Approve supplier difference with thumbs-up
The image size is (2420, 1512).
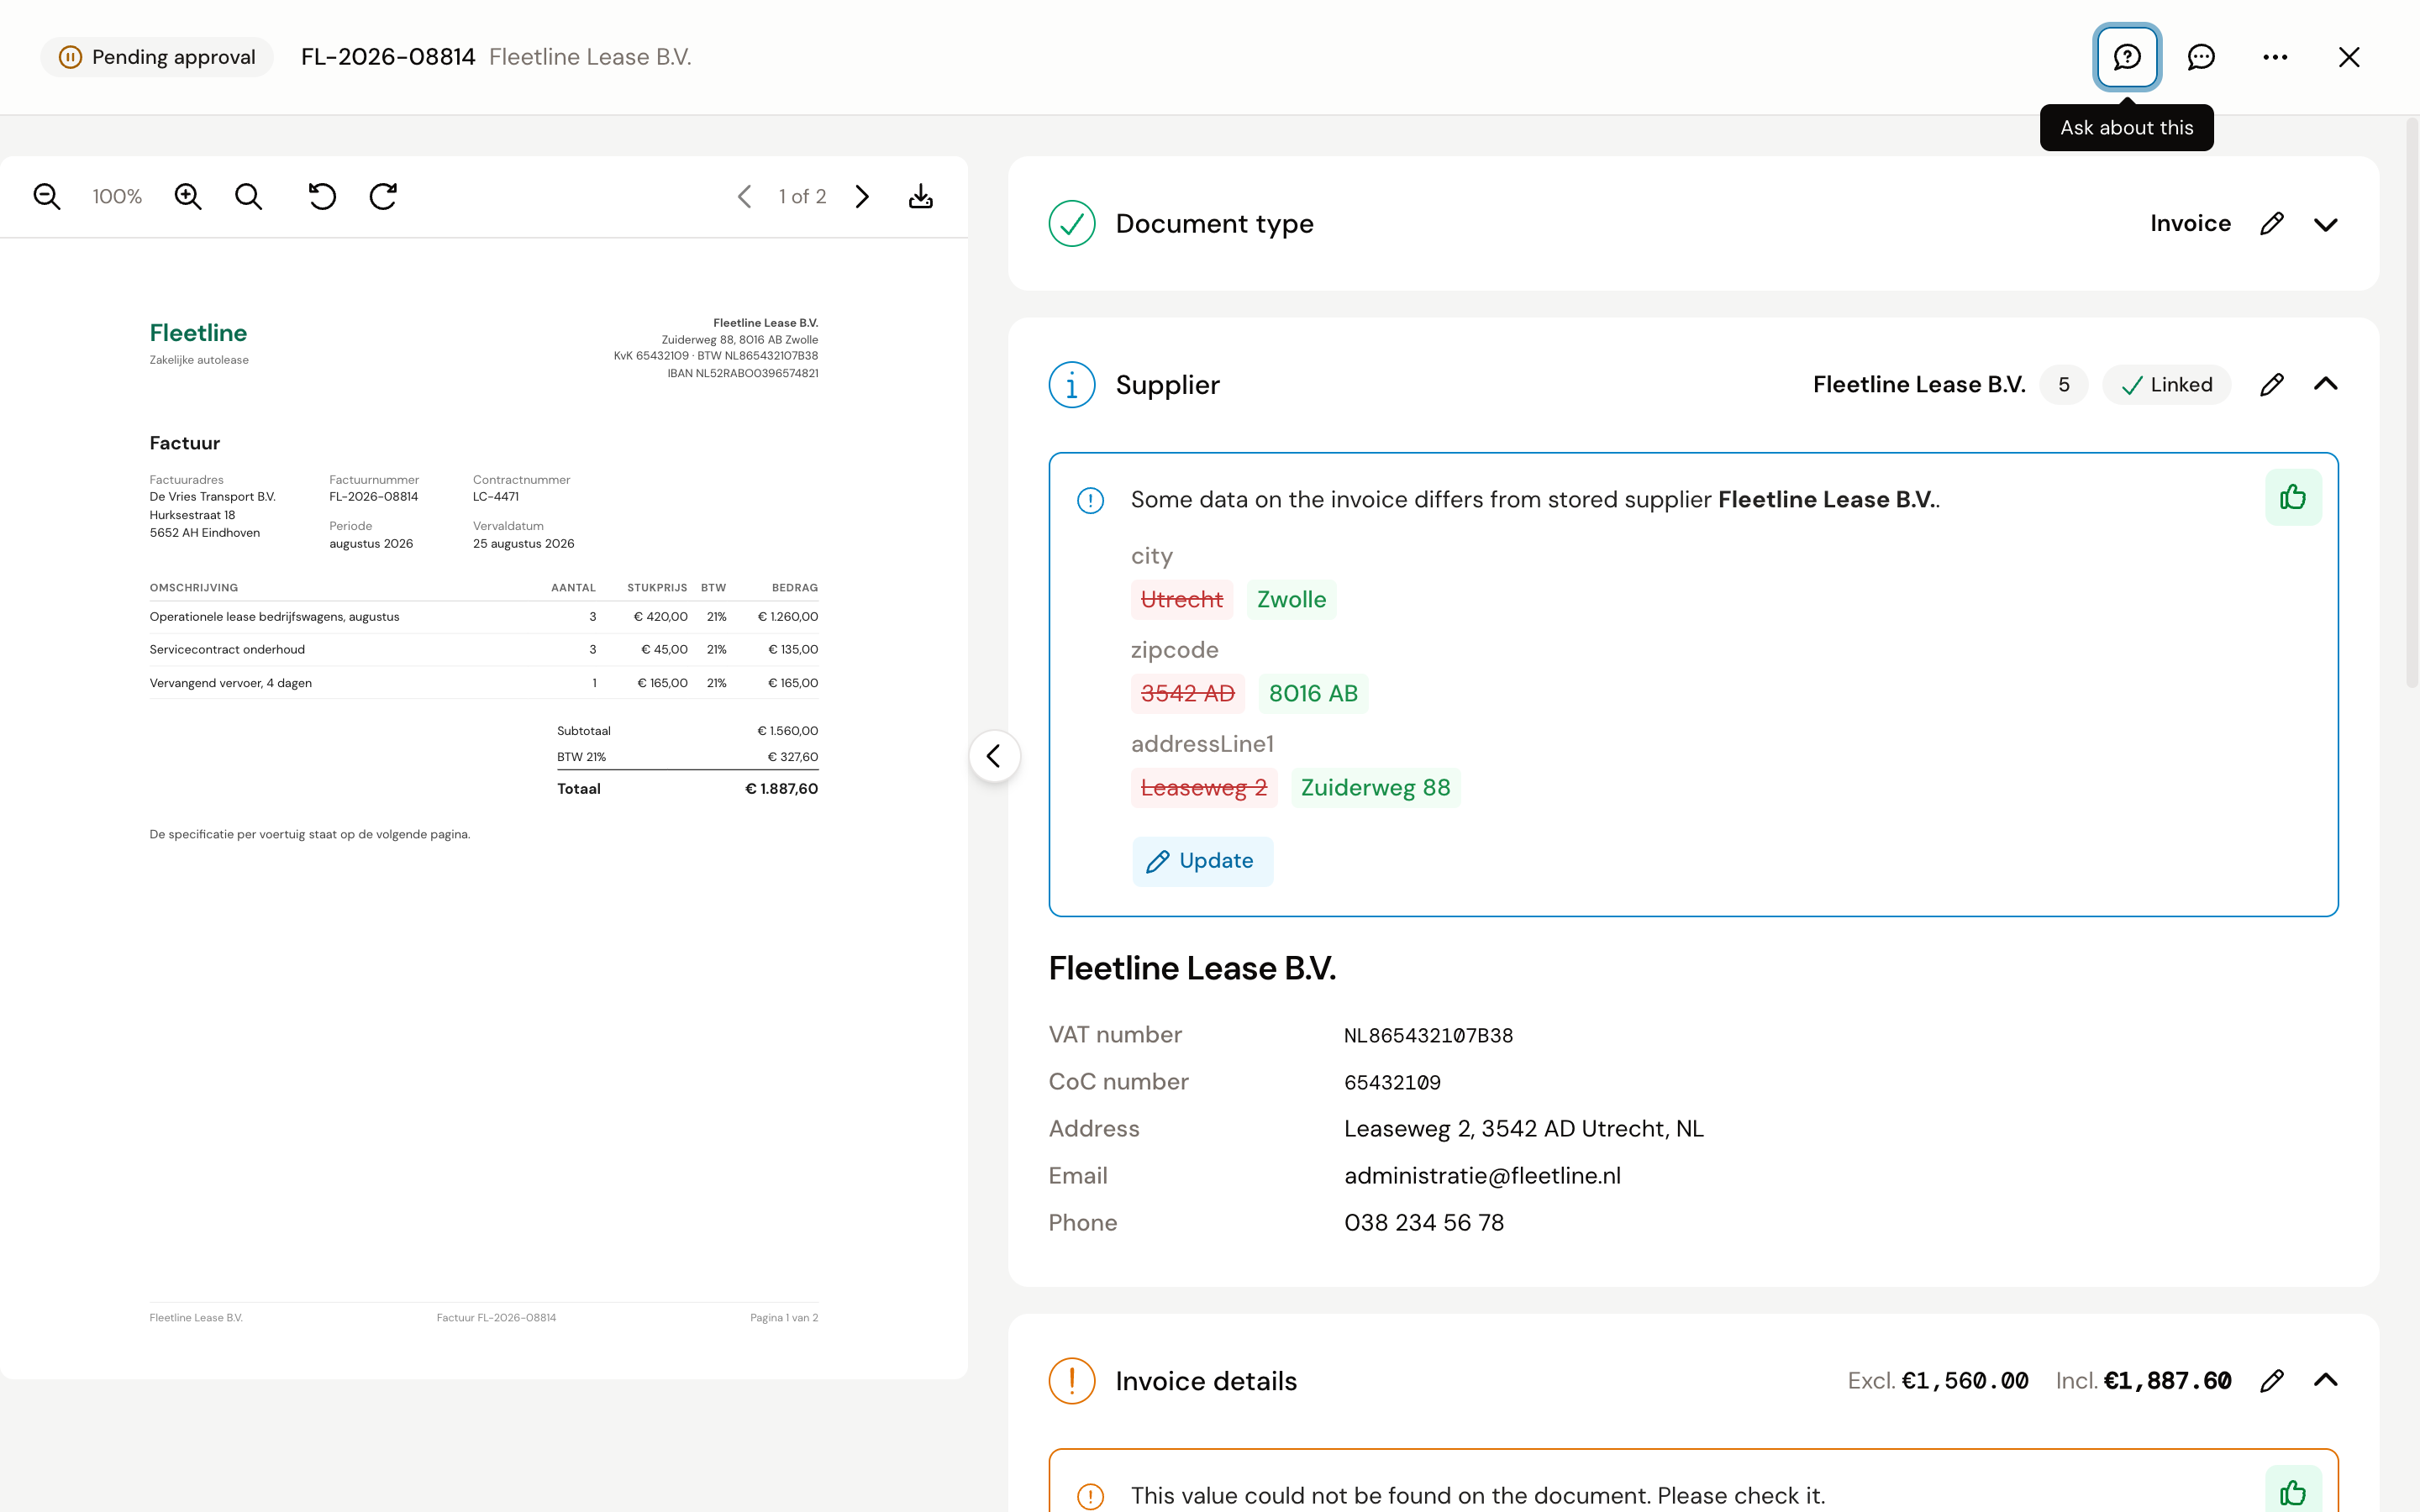click(x=2293, y=497)
